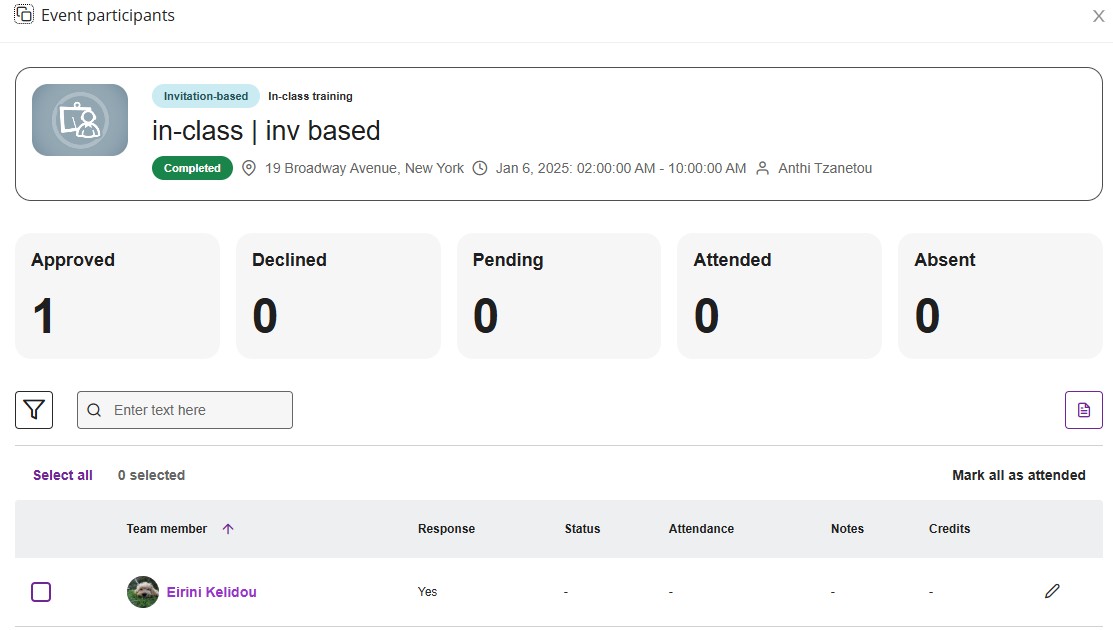Tick the checkbox for Eirini Kelidou

pos(41,592)
